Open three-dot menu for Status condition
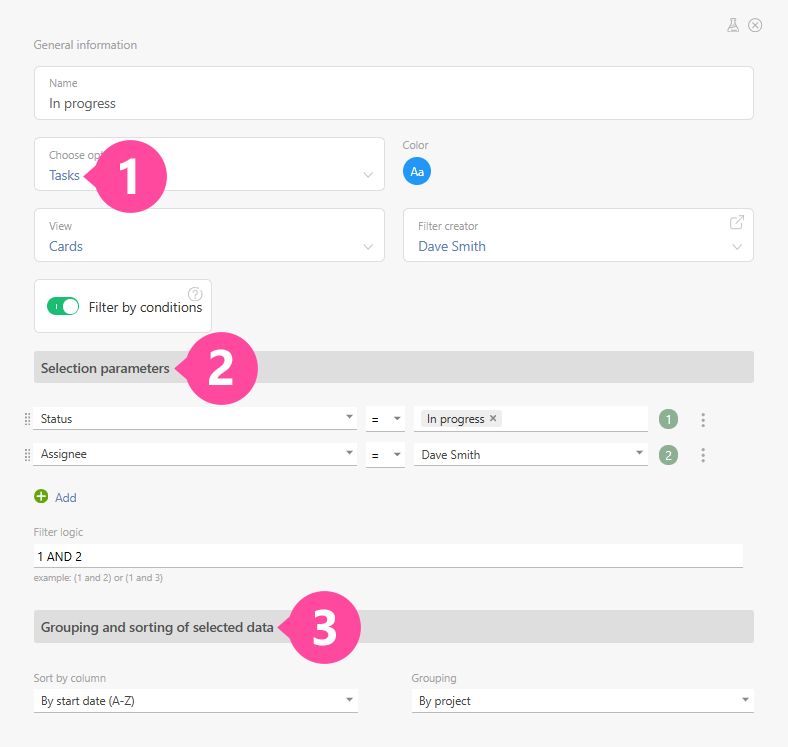788x747 pixels. pyautogui.click(x=703, y=420)
